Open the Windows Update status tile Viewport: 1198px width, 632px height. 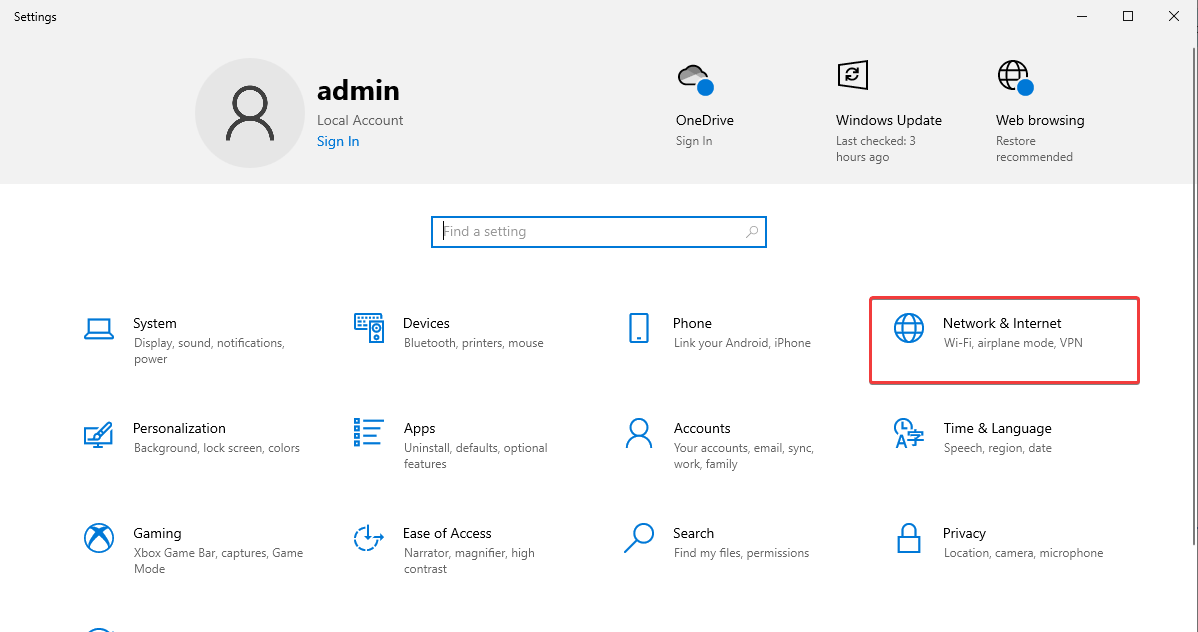point(888,110)
